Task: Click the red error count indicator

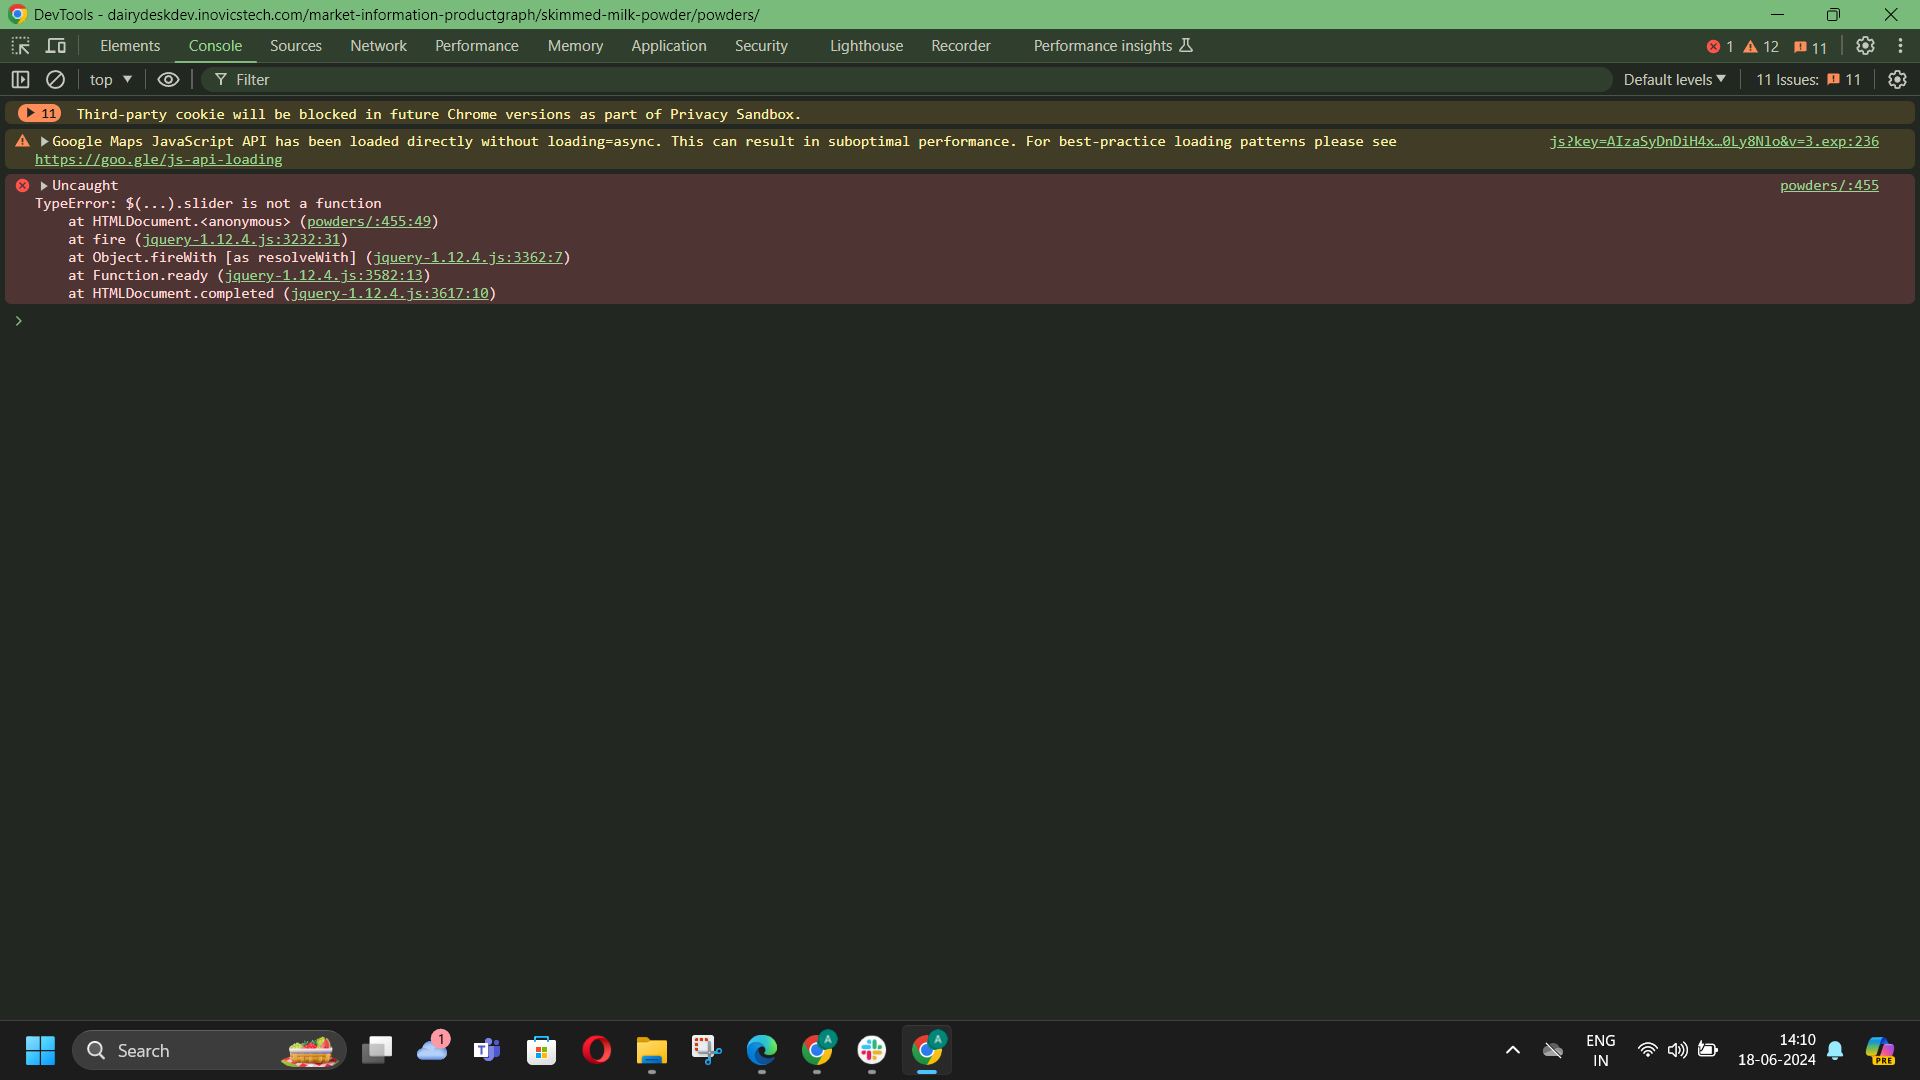Action: (1720, 47)
